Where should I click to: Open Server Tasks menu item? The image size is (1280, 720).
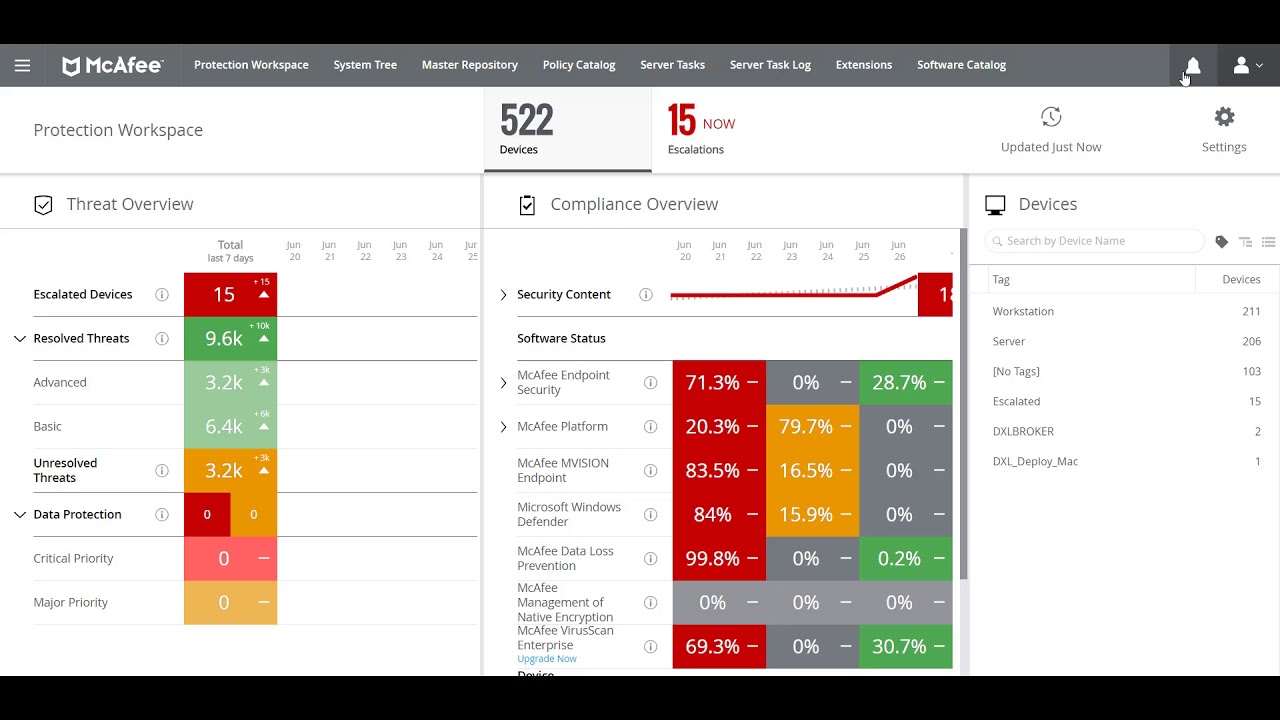click(672, 65)
